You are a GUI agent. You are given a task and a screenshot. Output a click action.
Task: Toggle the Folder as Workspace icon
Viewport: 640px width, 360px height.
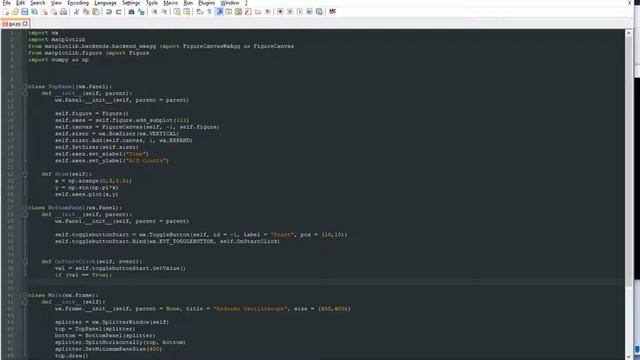258,12
